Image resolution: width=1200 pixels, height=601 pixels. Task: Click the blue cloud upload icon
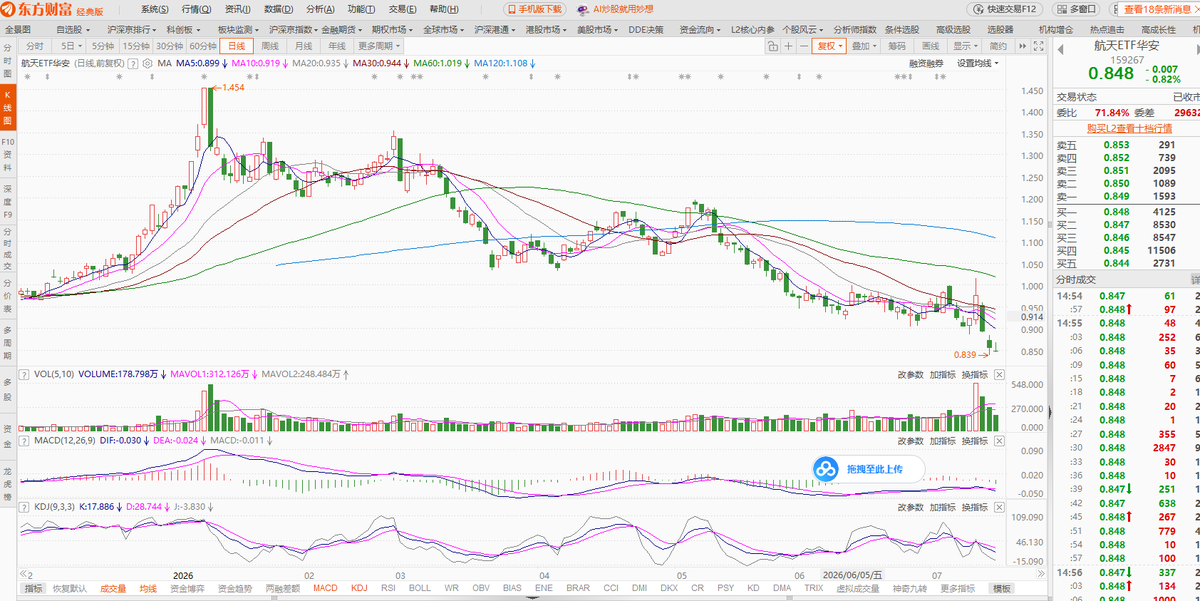pos(825,468)
